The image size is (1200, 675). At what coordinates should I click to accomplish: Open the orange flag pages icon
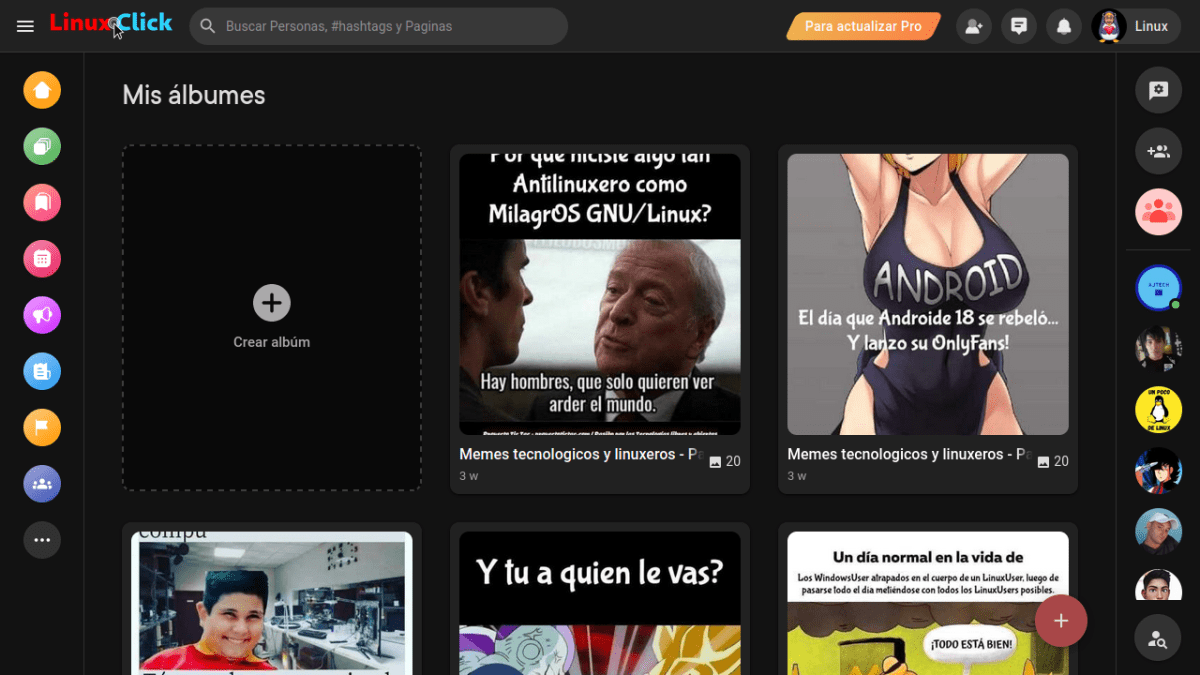(x=42, y=428)
